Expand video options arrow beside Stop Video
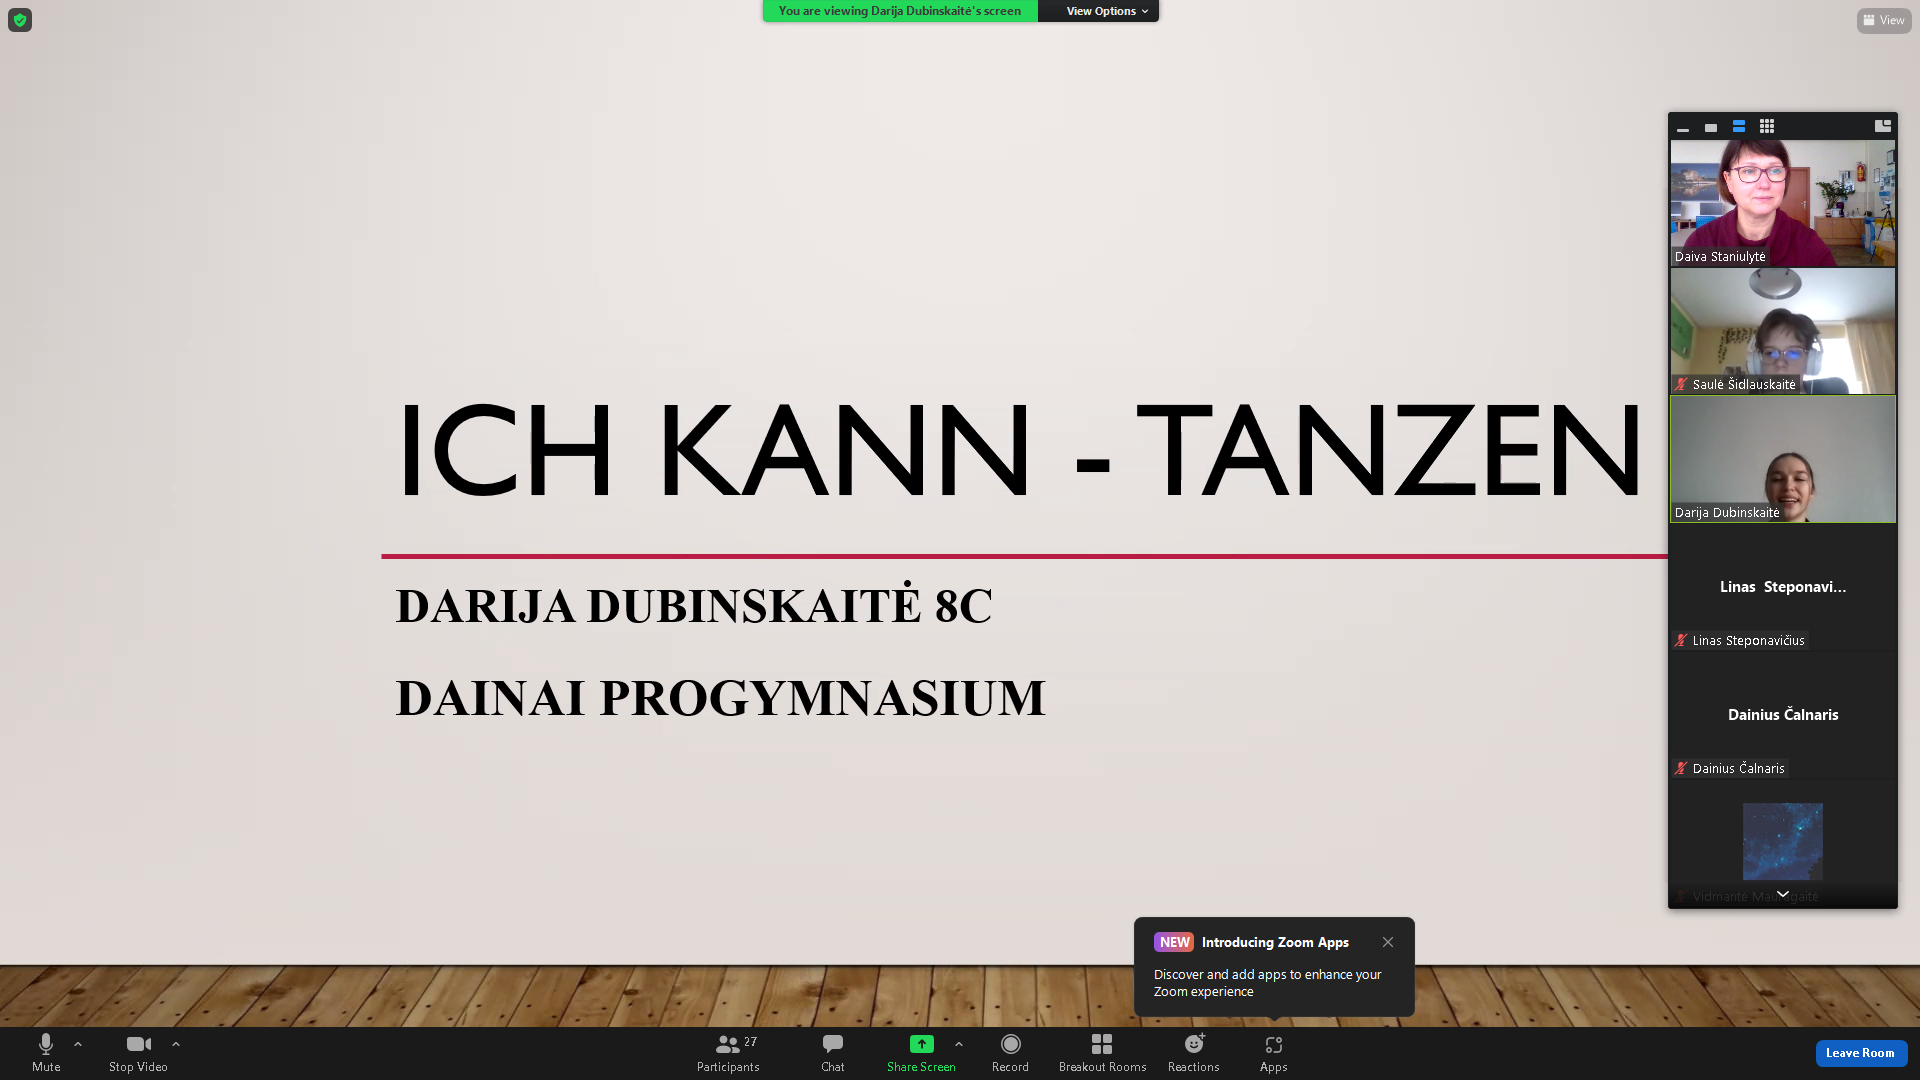 point(176,1044)
